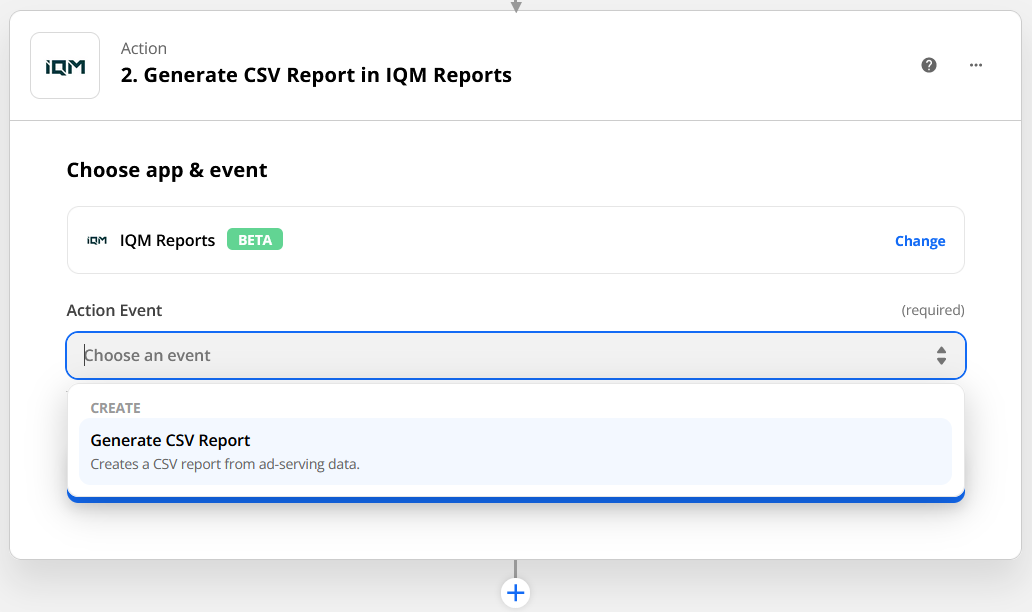The image size is (1032, 612).
Task: Add a step with the plus button
Action: (515, 593)
